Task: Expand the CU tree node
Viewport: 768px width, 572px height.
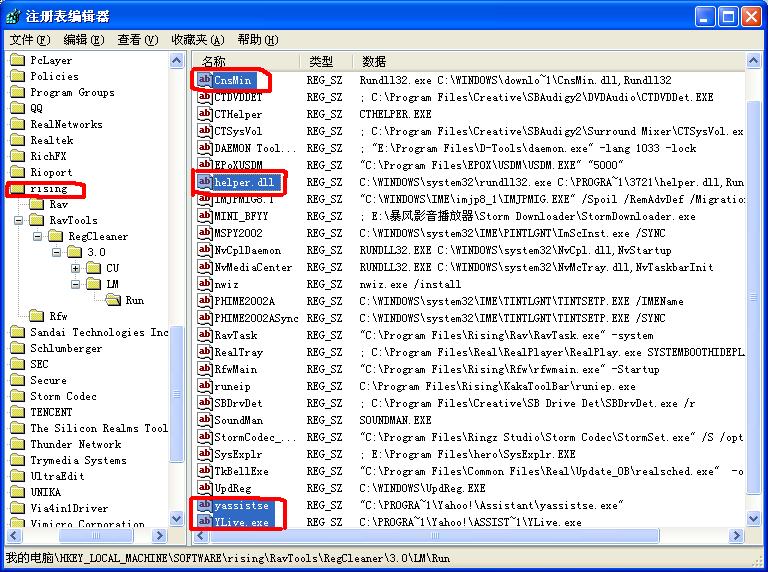Action: (75, 268)
